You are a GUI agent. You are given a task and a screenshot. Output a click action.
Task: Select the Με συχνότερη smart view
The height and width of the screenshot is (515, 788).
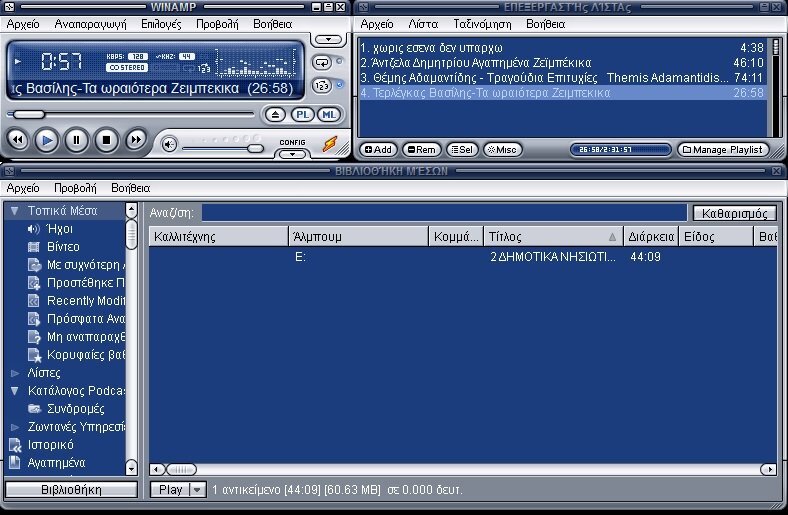[75, 265]
